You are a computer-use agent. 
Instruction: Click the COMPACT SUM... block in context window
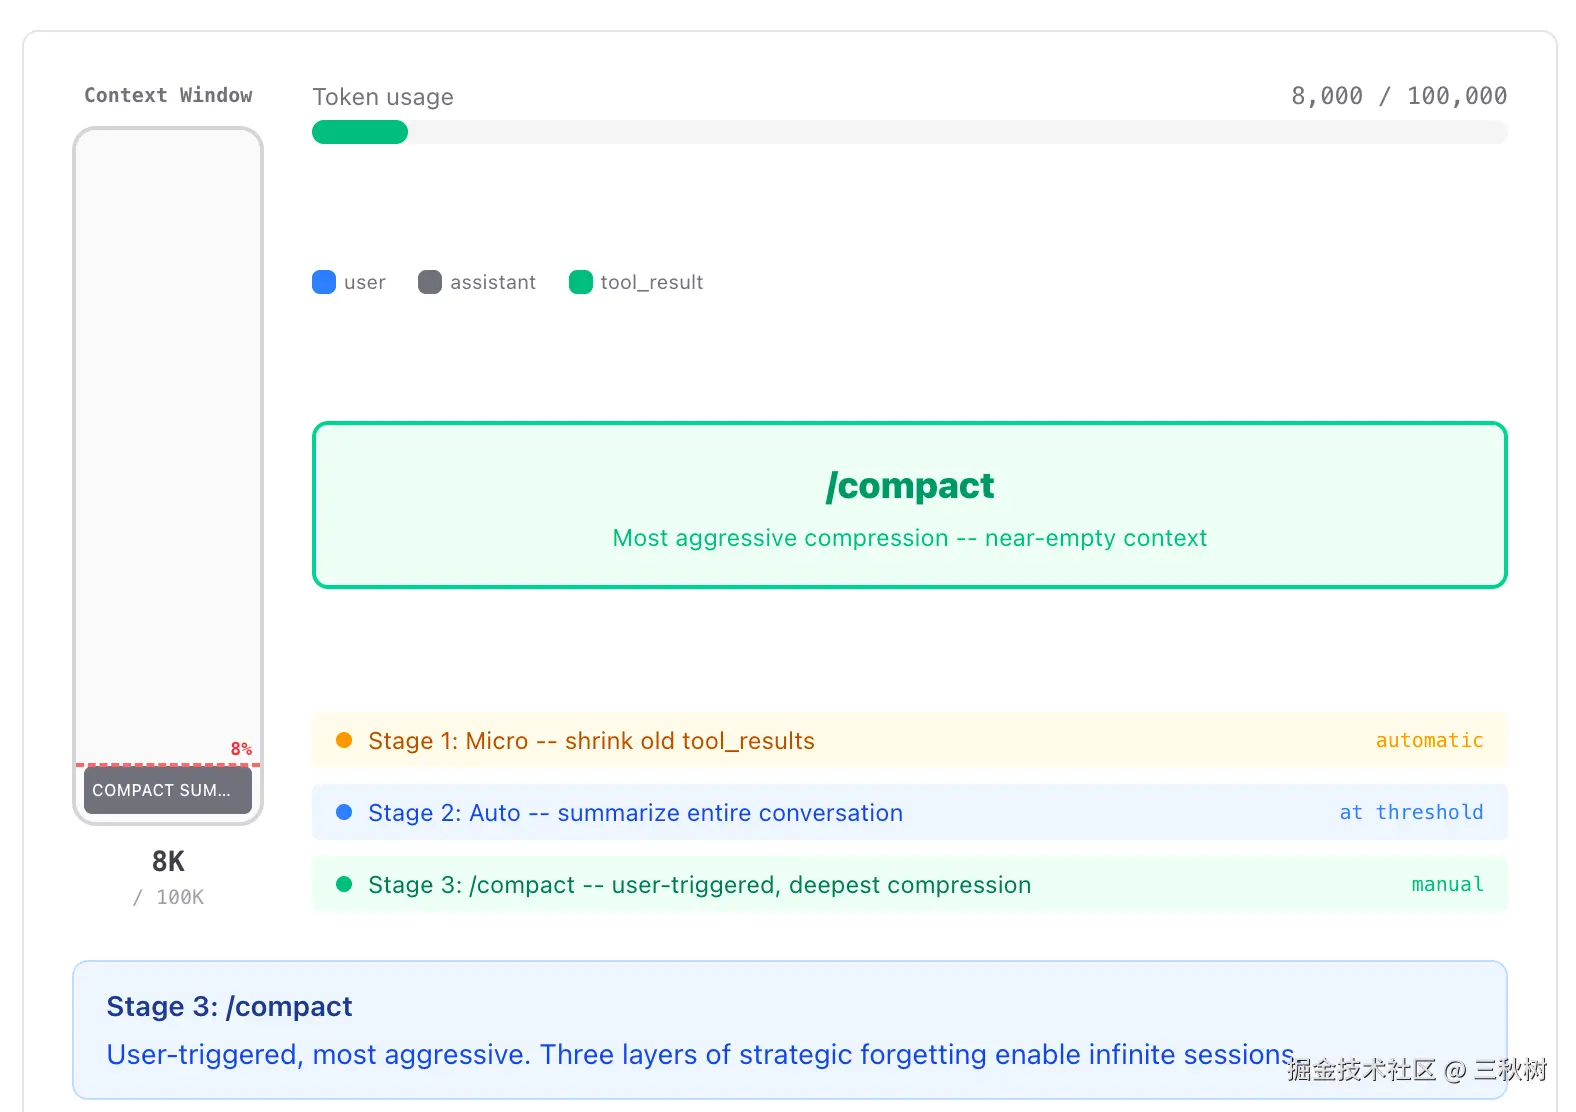tap(167, 790)
